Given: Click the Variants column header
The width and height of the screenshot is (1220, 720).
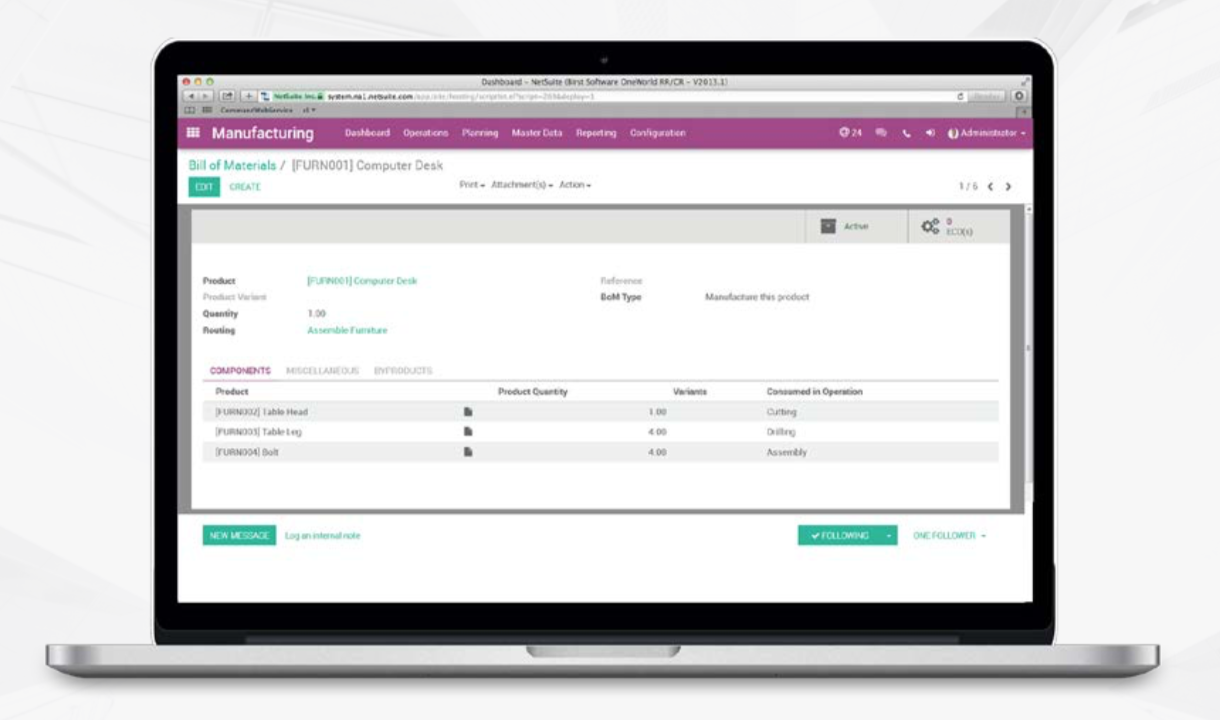Looking at the screenshot, I should click(690, 392).
